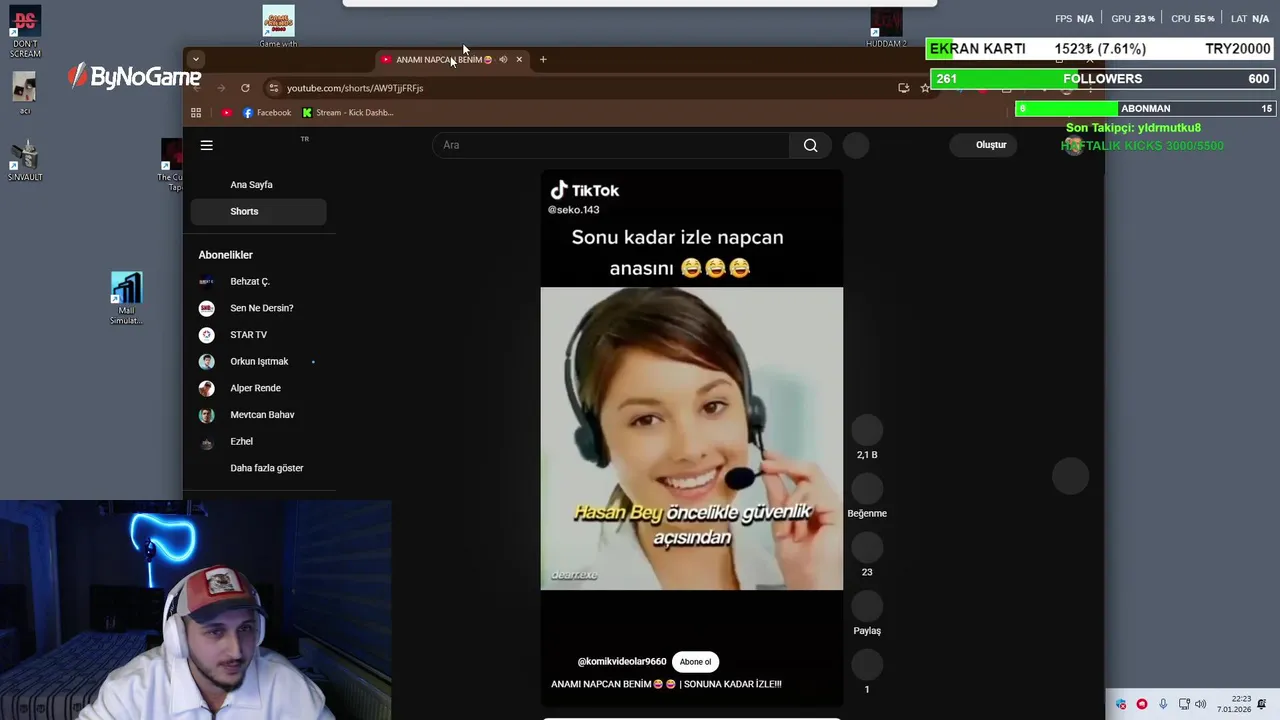Share the short via 'Paylaş' button
The width and height of the screenshot is (1280, 720).
pos(867,606)
